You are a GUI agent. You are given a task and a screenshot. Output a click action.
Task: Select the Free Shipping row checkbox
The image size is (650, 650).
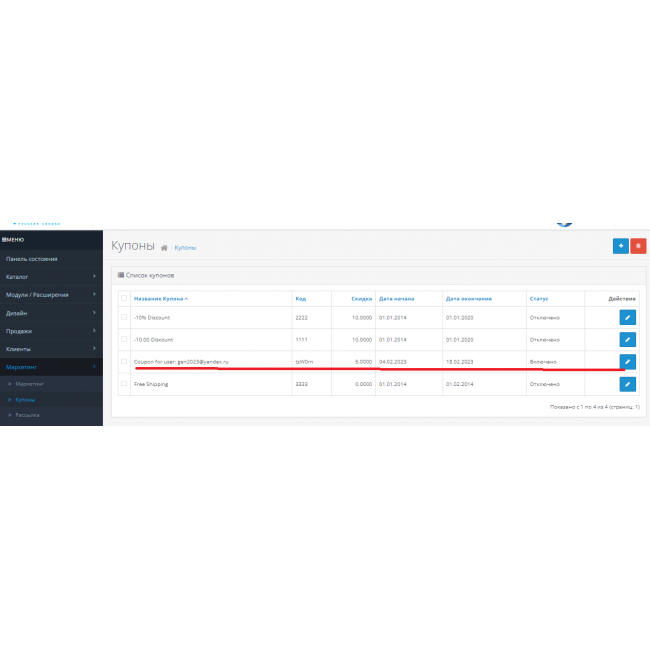(124, 384)
